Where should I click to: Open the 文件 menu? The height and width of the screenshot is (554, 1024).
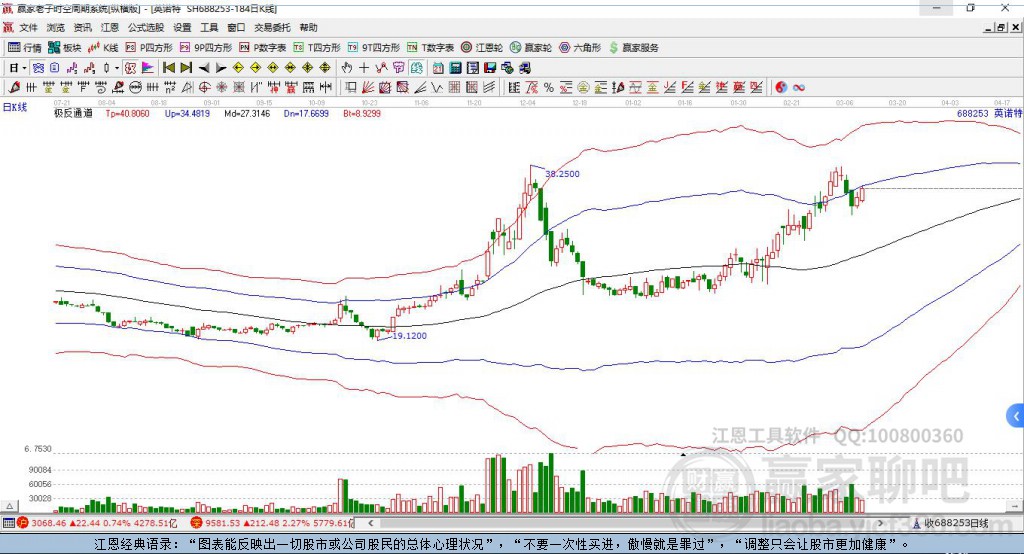click(x=28, y=27)
